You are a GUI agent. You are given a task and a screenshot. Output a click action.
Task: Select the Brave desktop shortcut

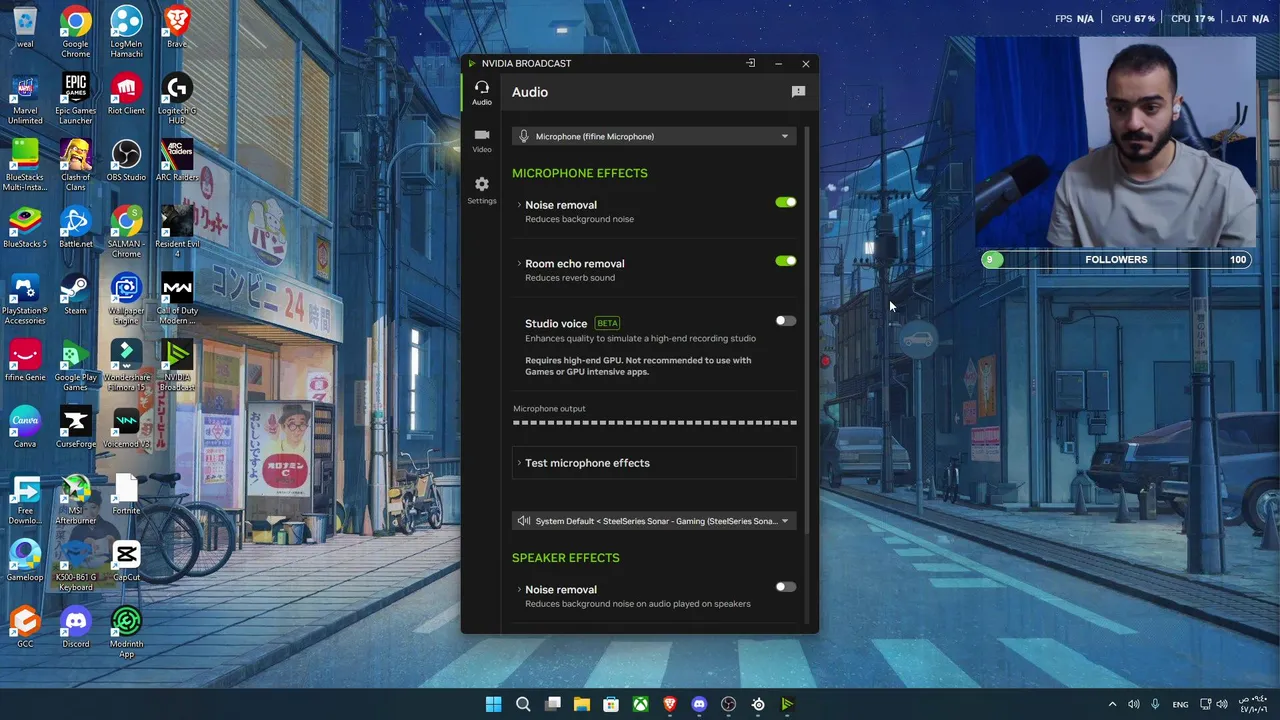pos(177,27)
